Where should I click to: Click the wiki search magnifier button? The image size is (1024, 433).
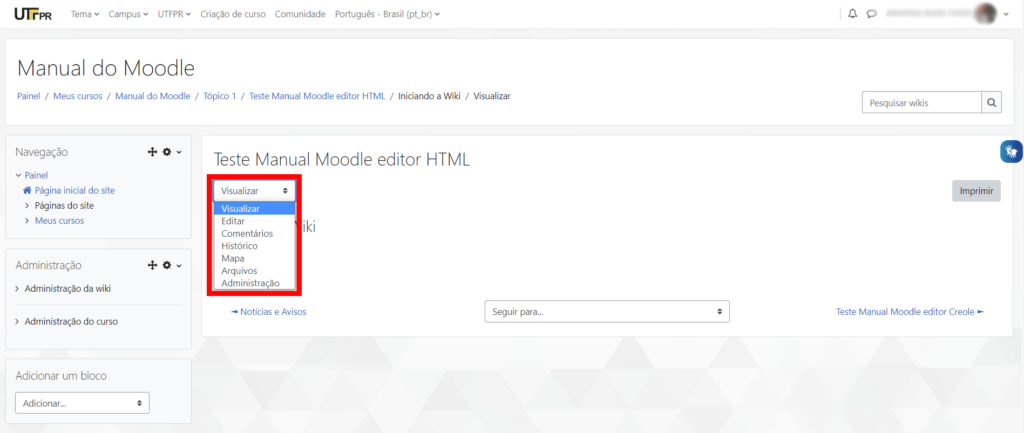[x=991, y=103]
